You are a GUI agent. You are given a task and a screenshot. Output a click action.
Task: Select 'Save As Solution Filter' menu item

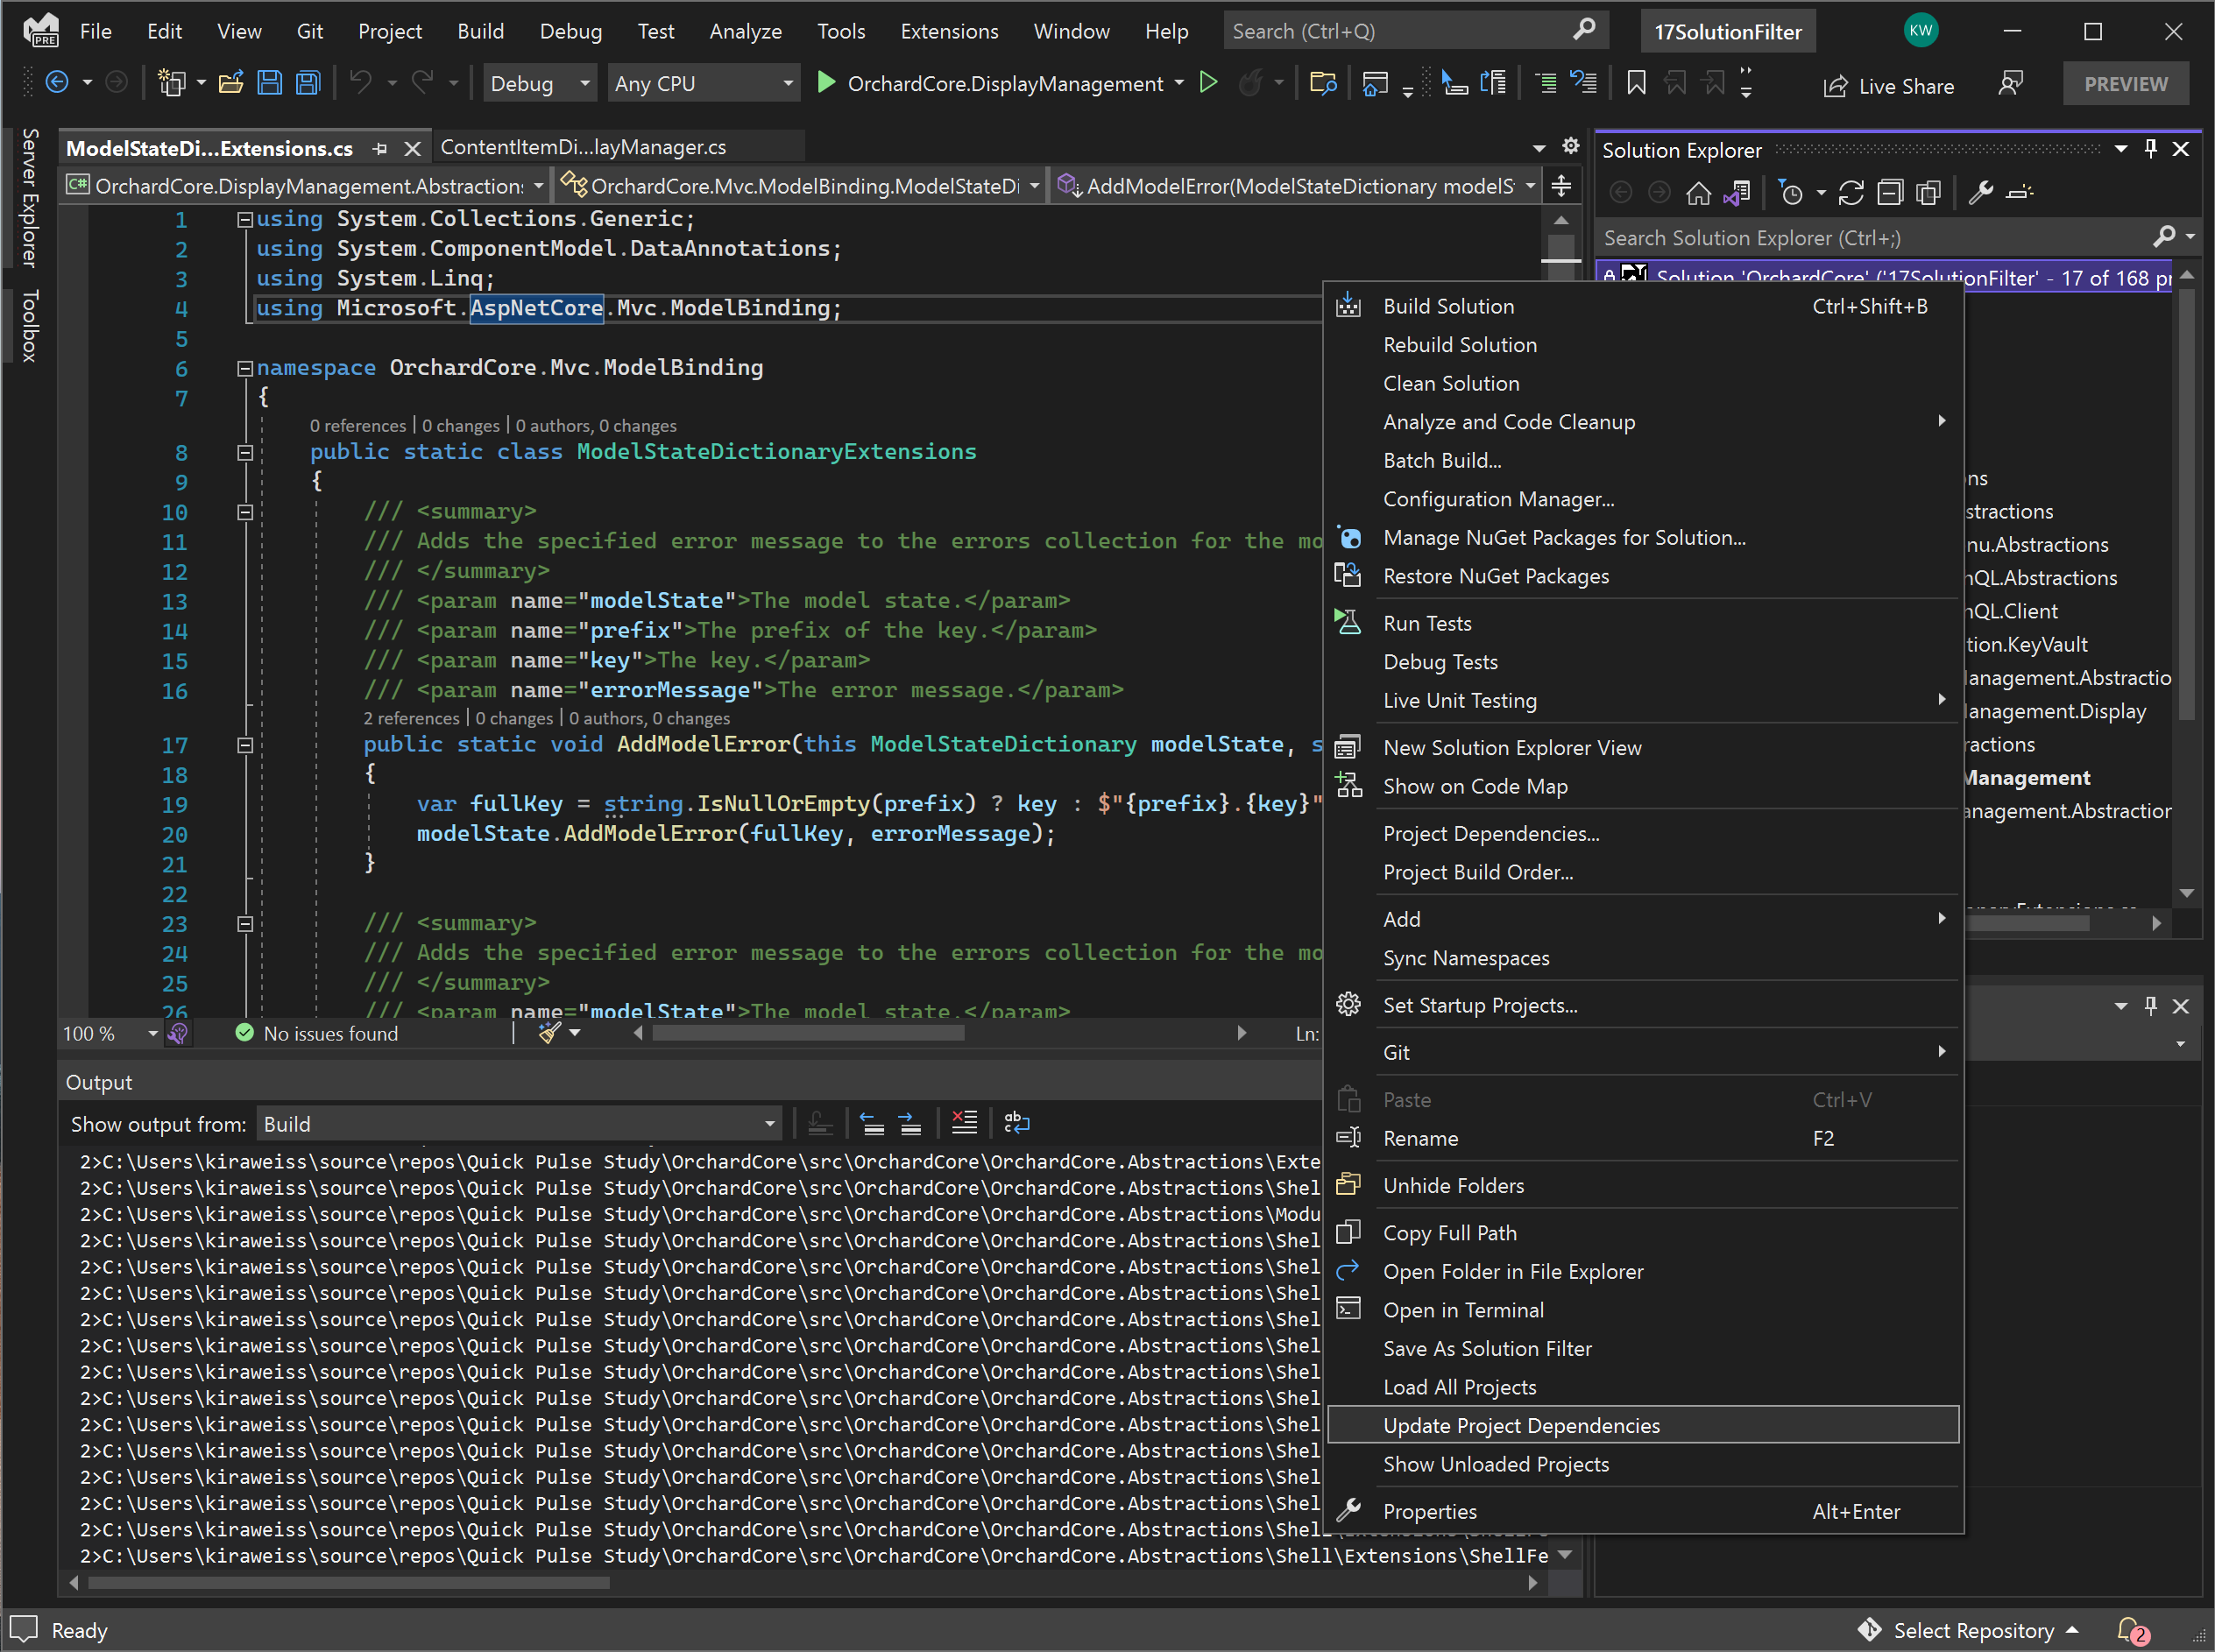1488,1348
